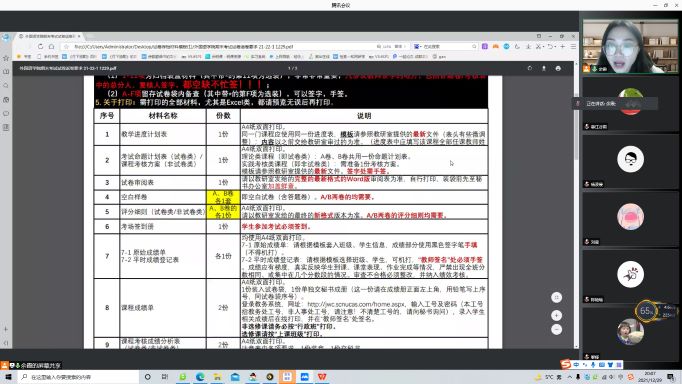Open the browser undo-close dropdown arrow

point(555,46)
